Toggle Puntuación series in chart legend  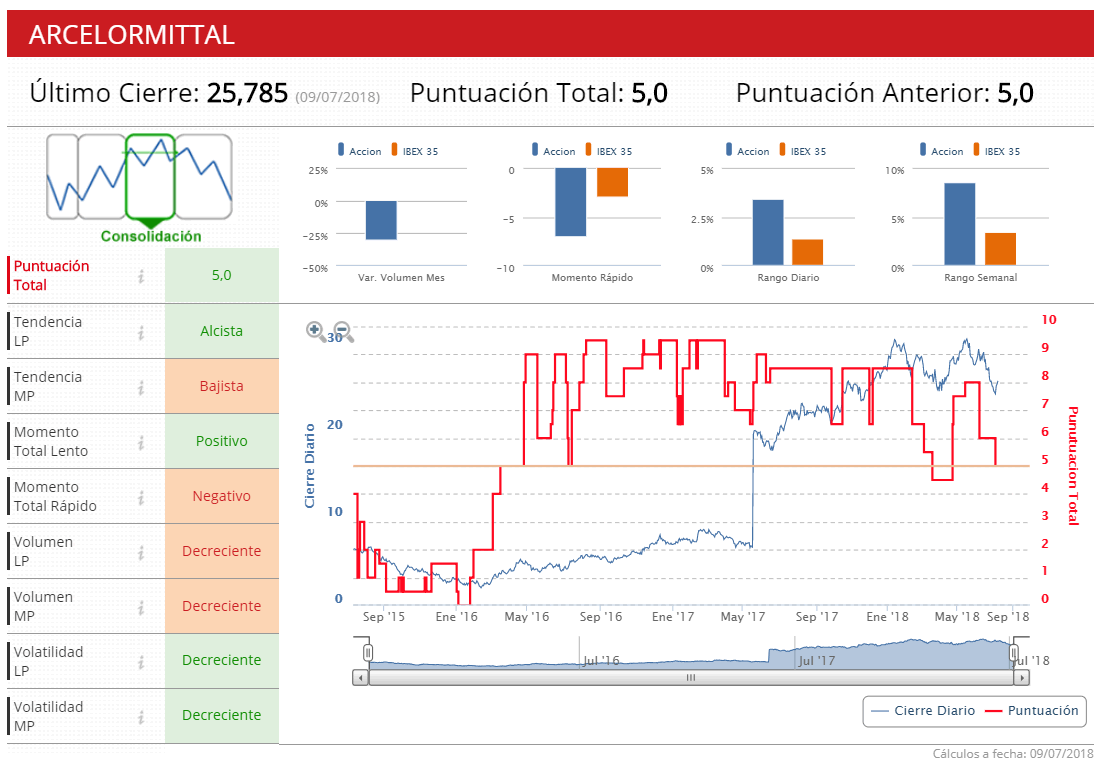pos(1032,711)
